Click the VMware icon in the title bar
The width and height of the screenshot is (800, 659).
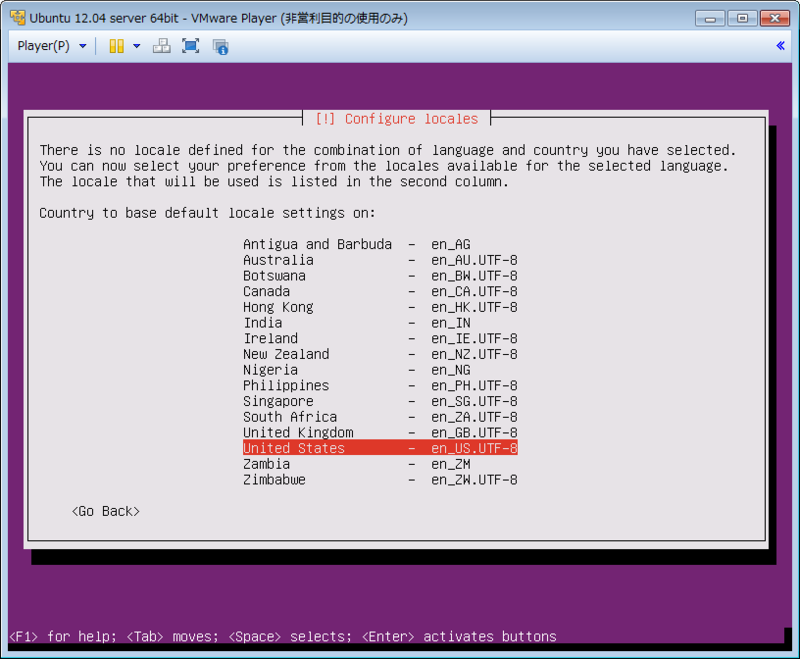point(18,18)
